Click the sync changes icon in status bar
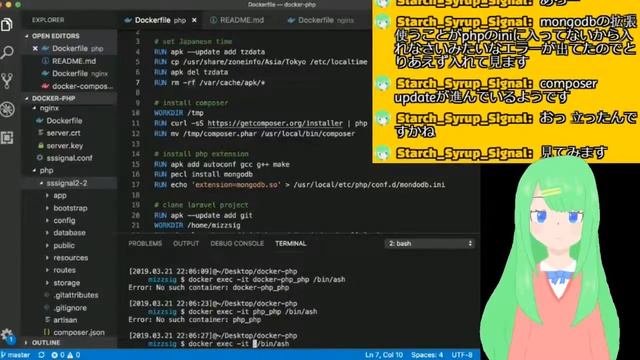The height and width of the screenshot is (360, 640). (41, 355)
